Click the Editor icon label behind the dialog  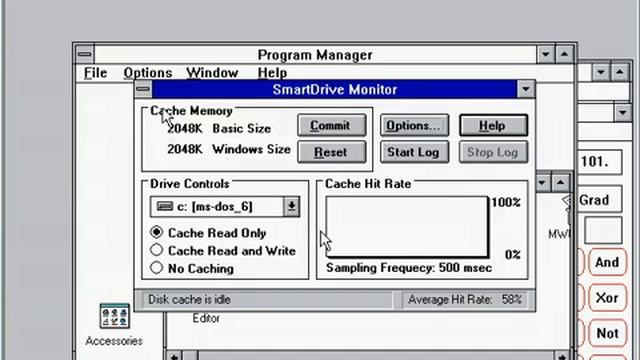point(206,318)
